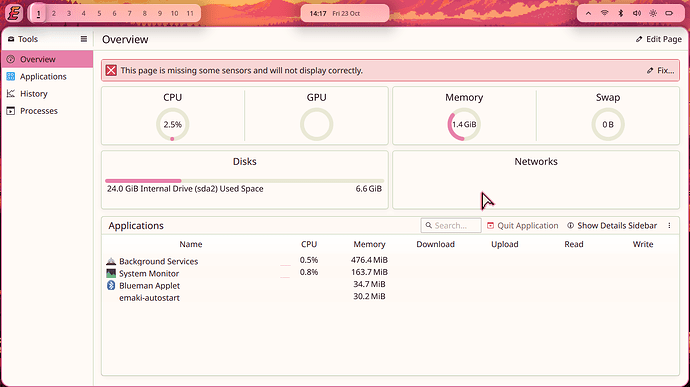Click the Applications grid sidebar icon
This screenshot has width=690, height=387.
pyautogui.click(x=11, y=76)
